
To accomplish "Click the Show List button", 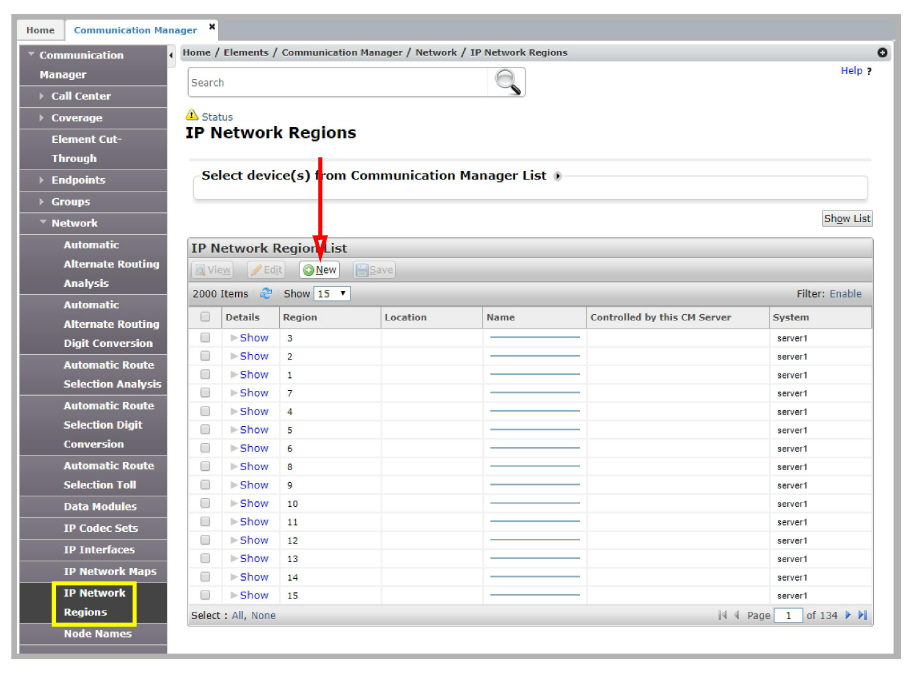I will (846, 218).
